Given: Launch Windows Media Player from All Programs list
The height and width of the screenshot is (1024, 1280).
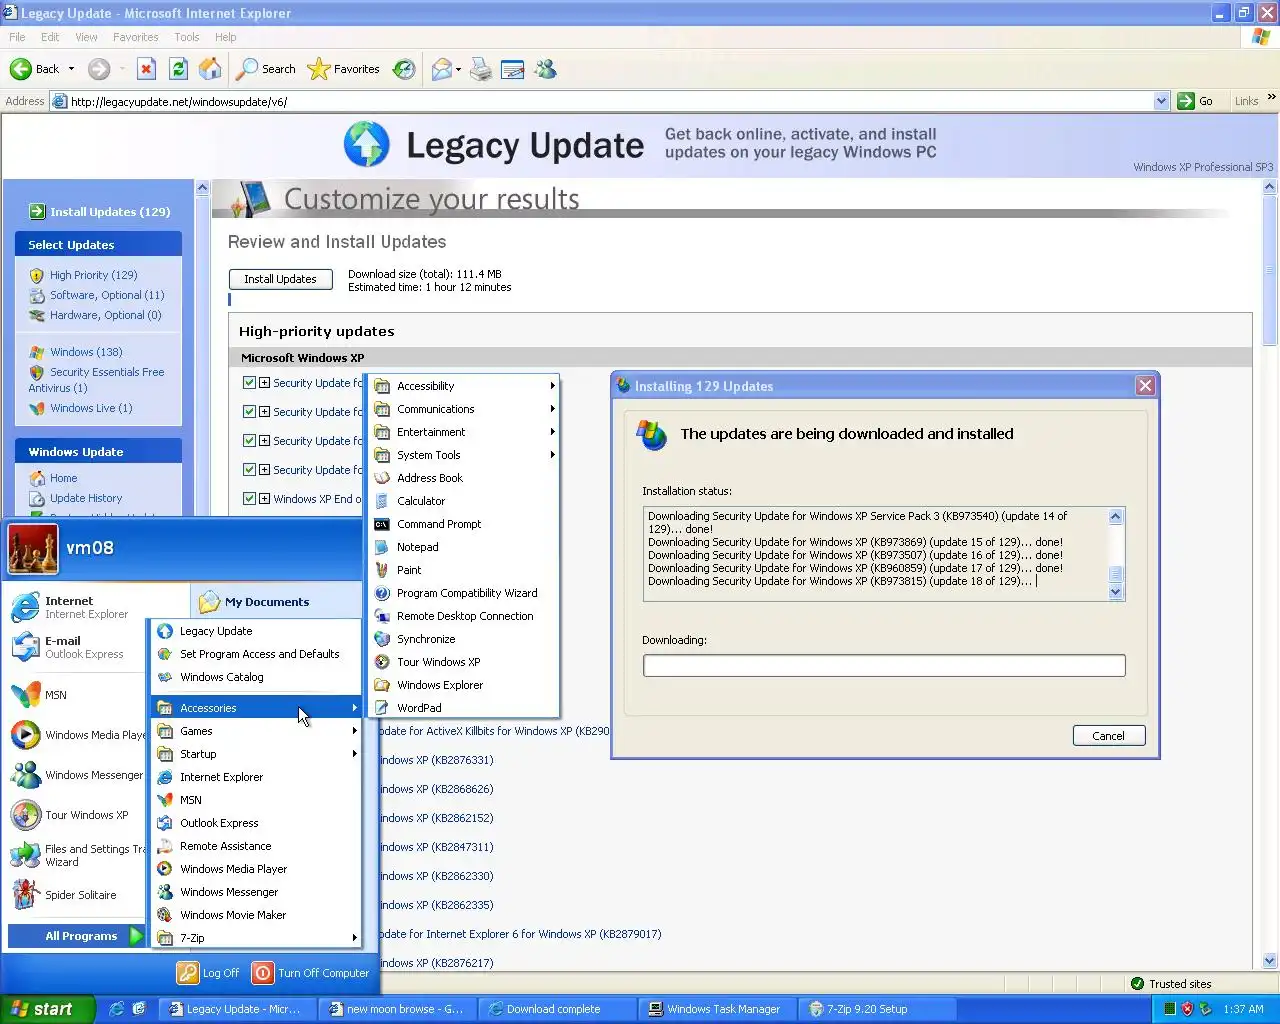Looking at the screenshot, I should 256,869.
